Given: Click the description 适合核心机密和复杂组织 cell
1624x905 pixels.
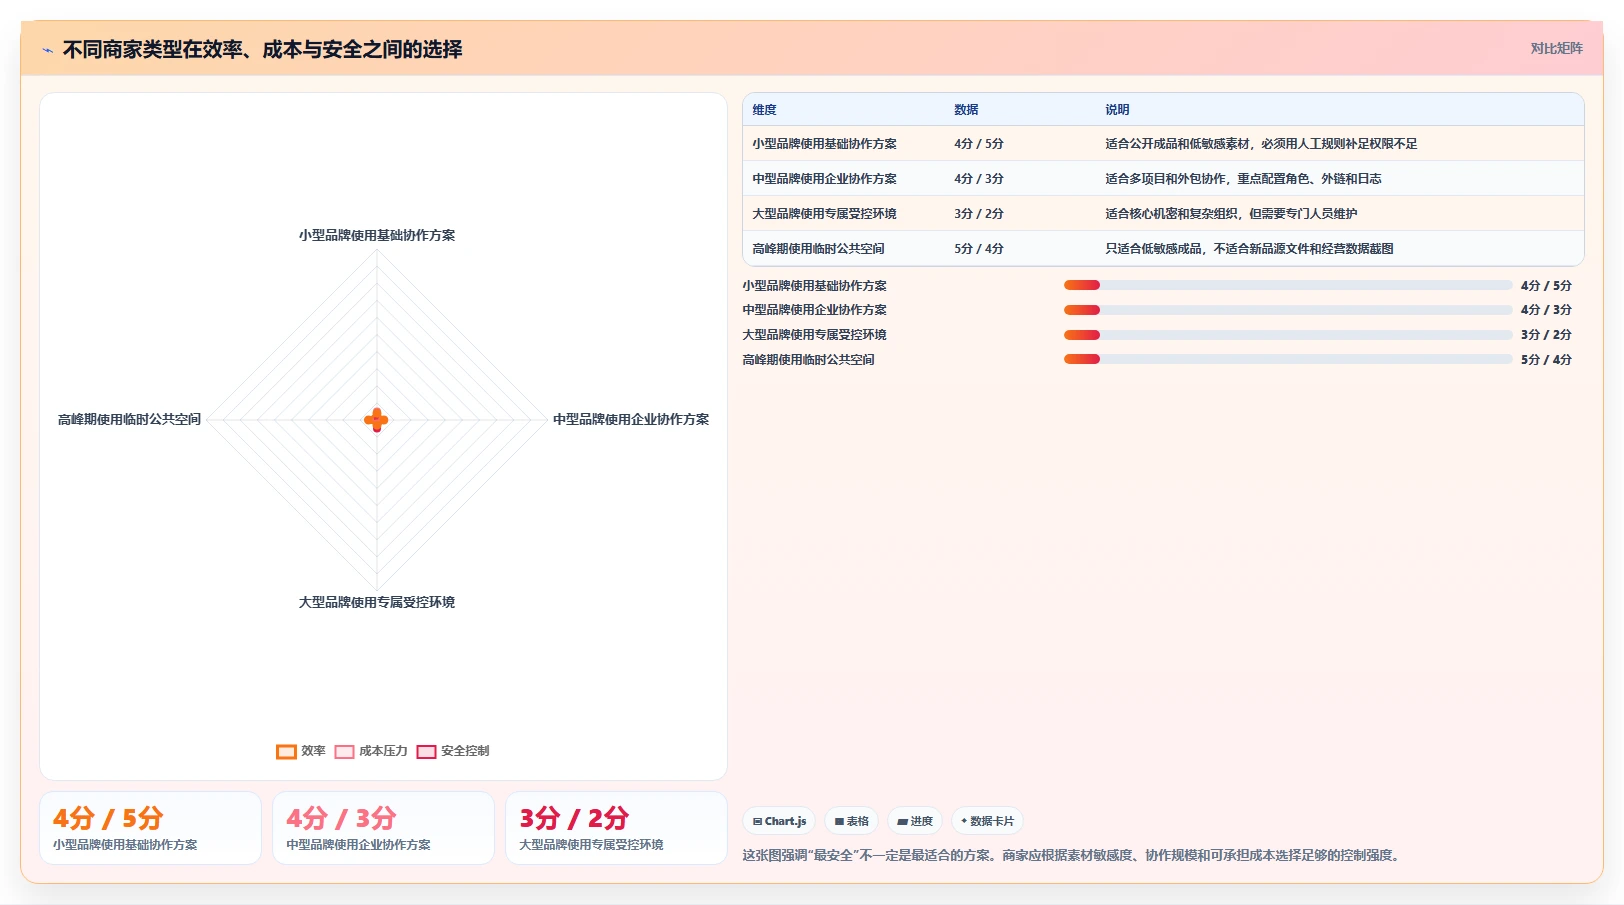Looking at the screenshot, I should 1231,214.
